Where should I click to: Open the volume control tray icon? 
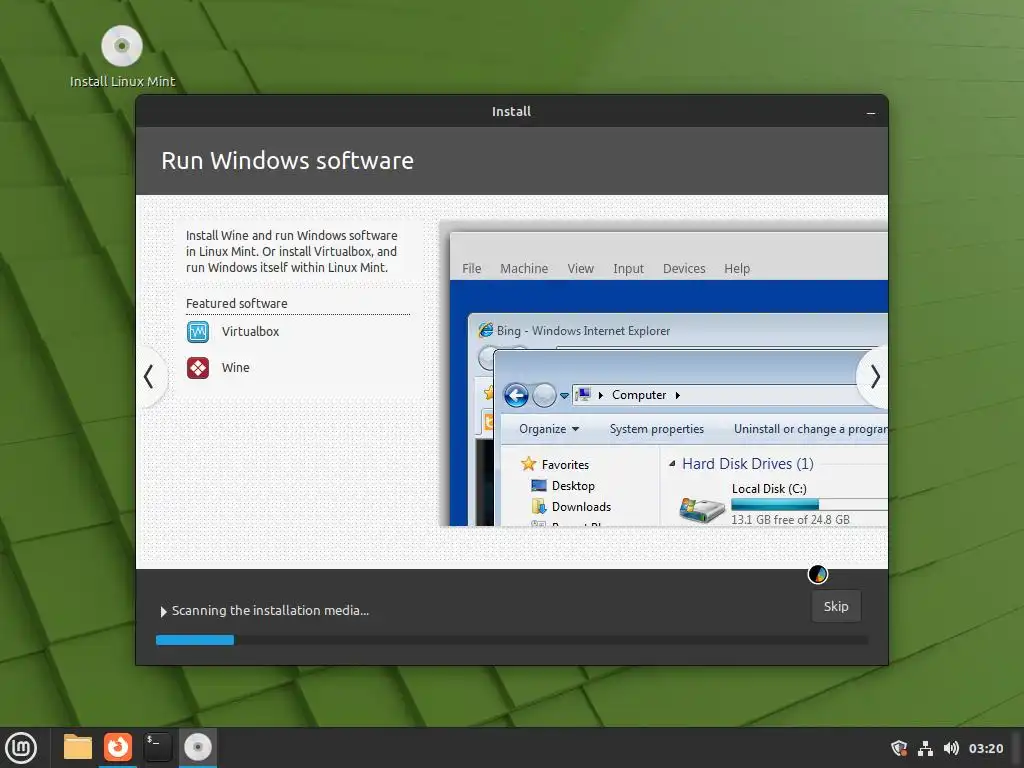pyautogui.click(x=952, y=748)
